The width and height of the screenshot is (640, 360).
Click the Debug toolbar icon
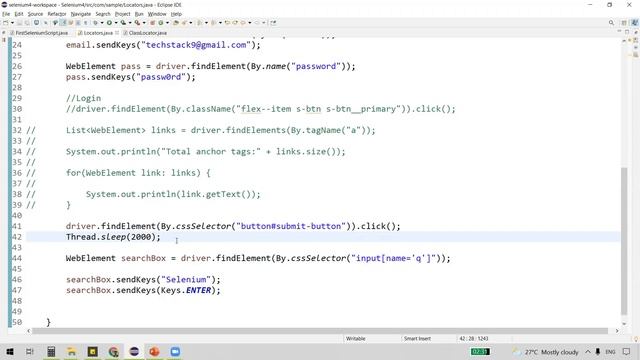[x=95, y=23]
